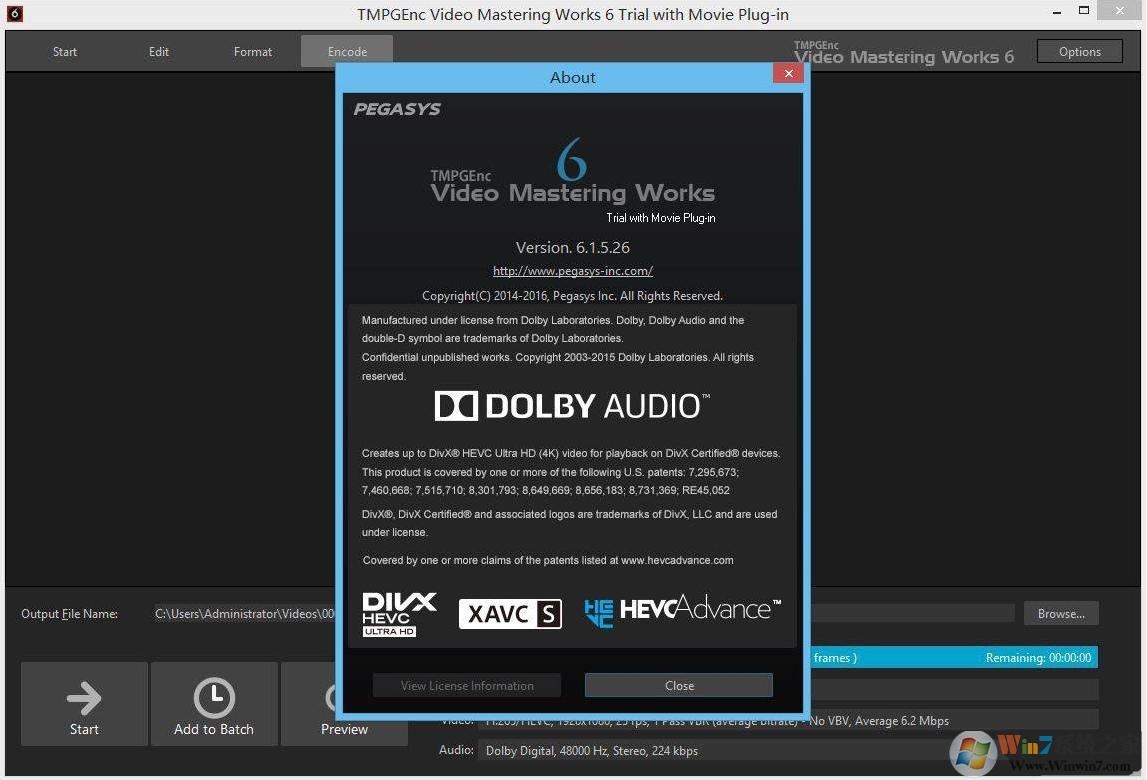This screenshot has height=780, width=1147.
Task: Open the Edit tab
Action: pyautogui.click(x=159, y=52)
